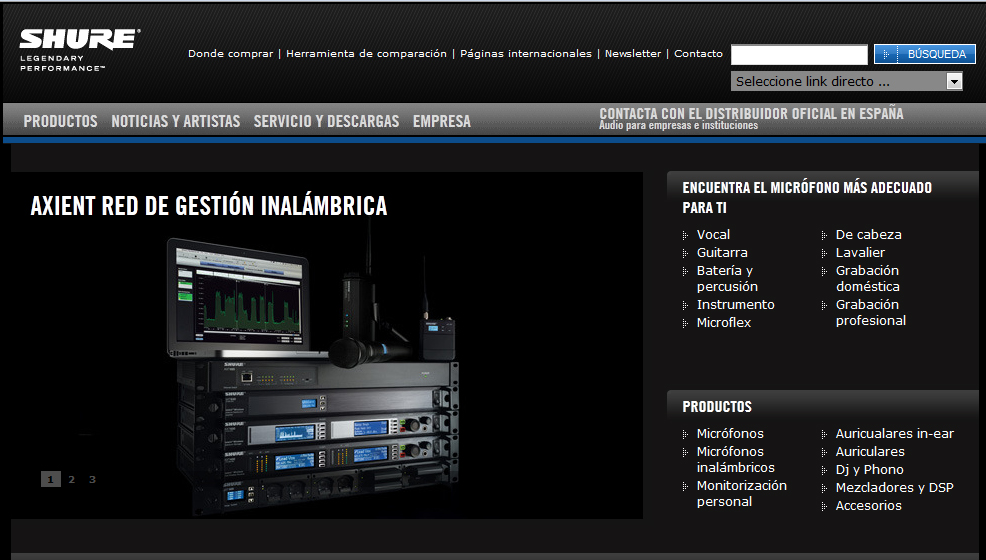Open the Contacto link

698,54
